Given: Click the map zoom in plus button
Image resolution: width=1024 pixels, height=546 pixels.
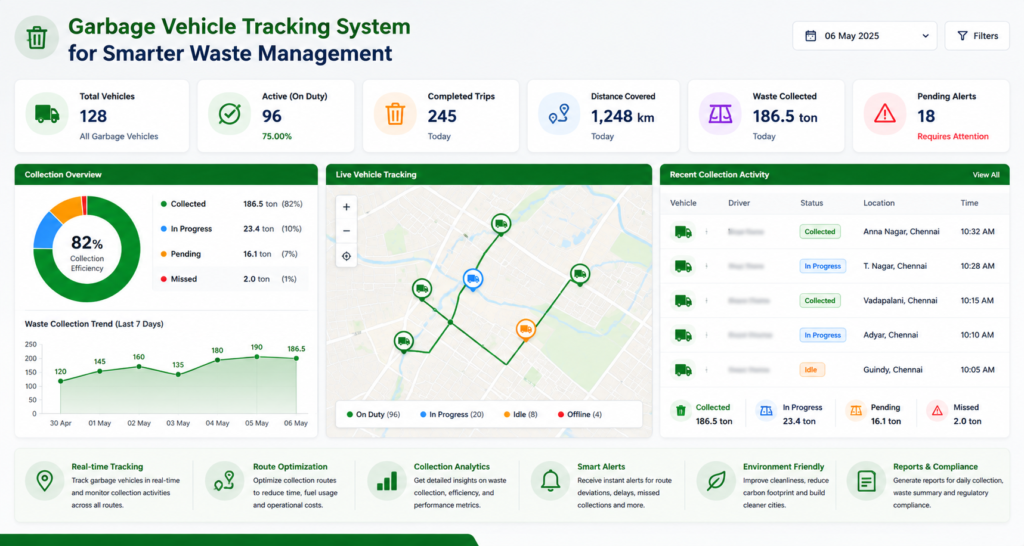Looking at the screenshot, I should click(346, 207).
